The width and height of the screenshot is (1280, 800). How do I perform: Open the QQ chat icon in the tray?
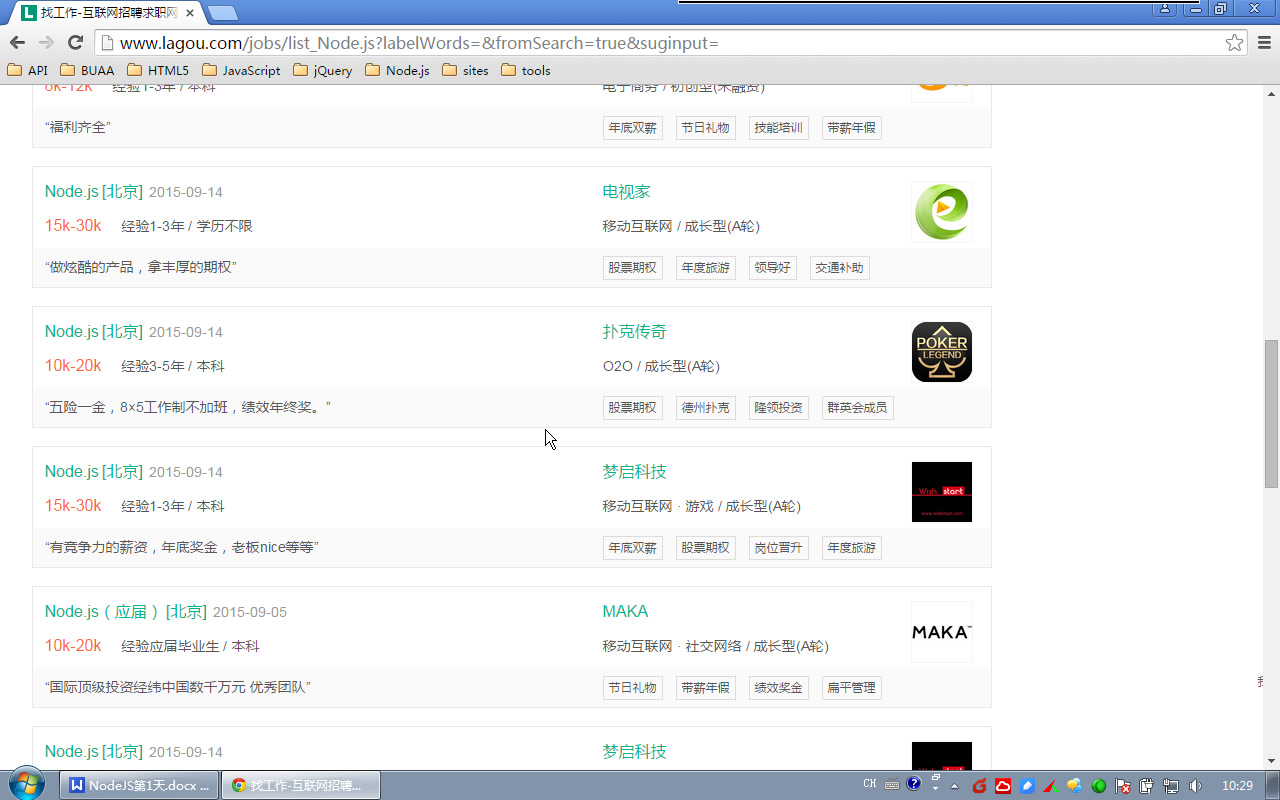click(1075, 786)
